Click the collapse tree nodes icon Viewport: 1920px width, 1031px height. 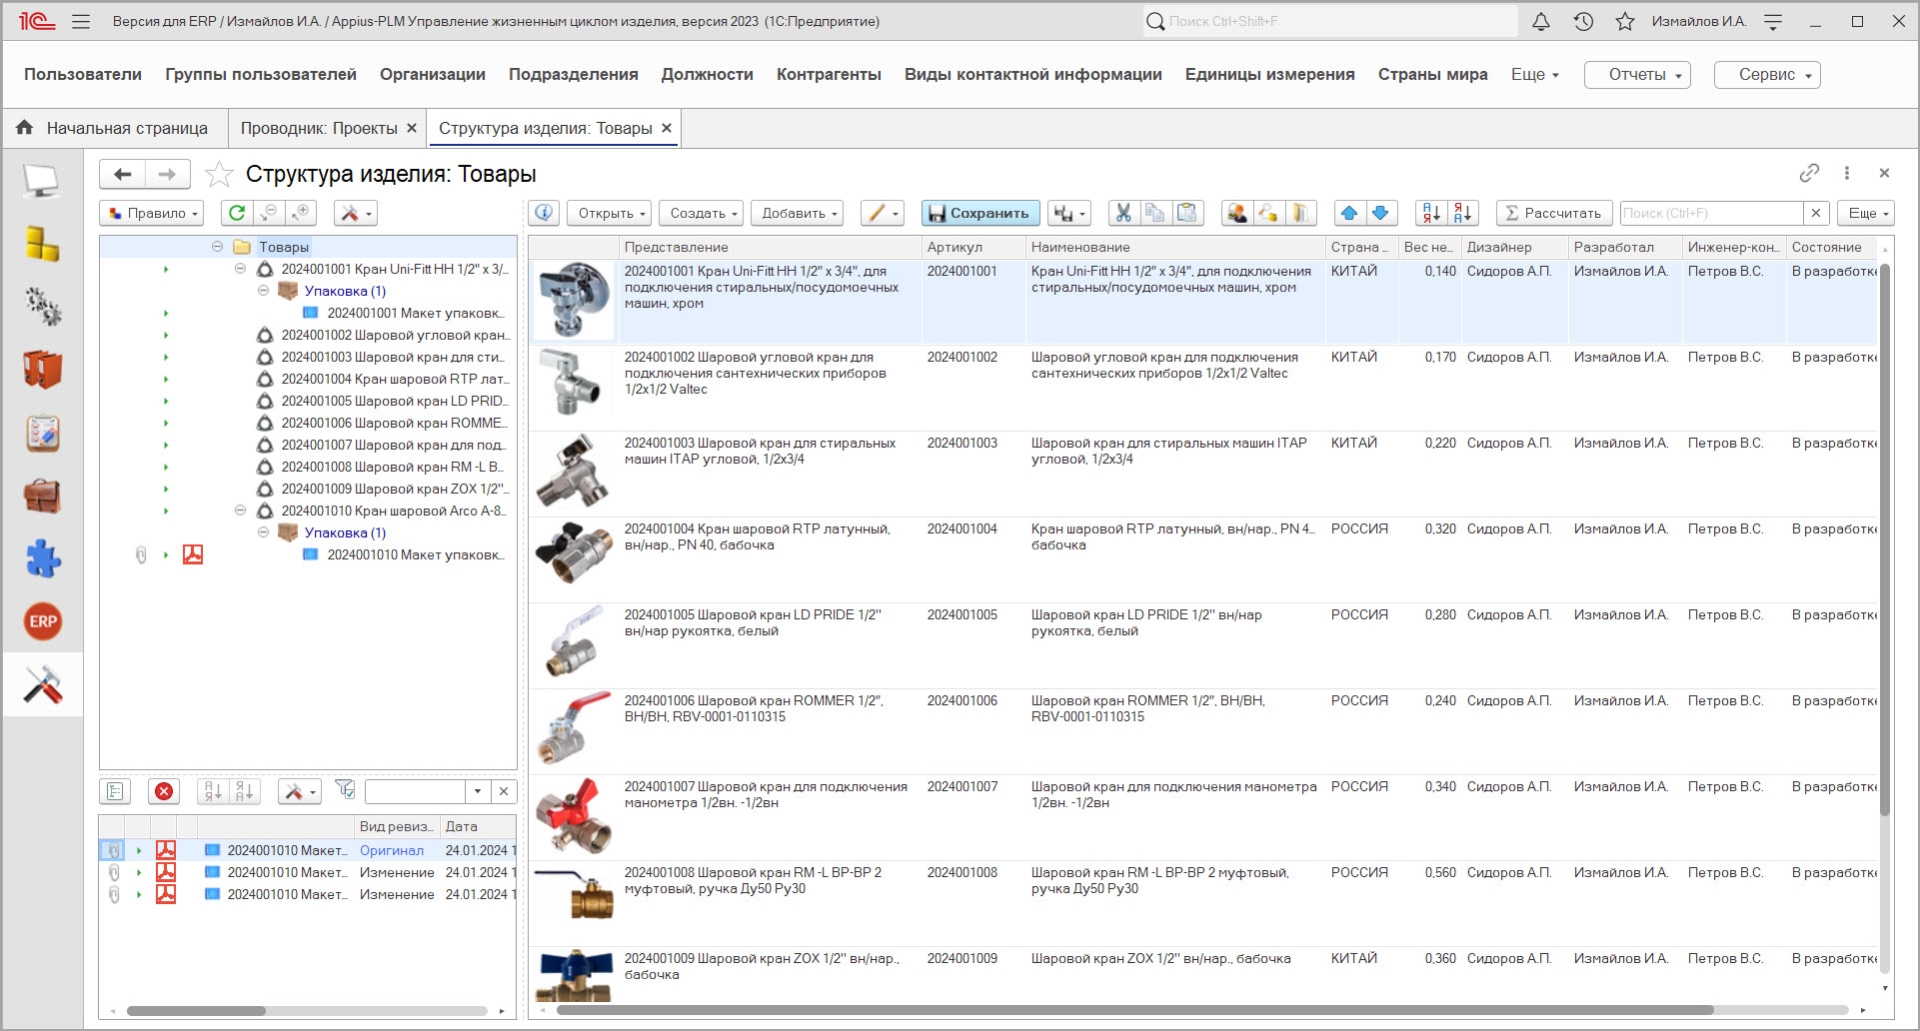coord(269,213)
